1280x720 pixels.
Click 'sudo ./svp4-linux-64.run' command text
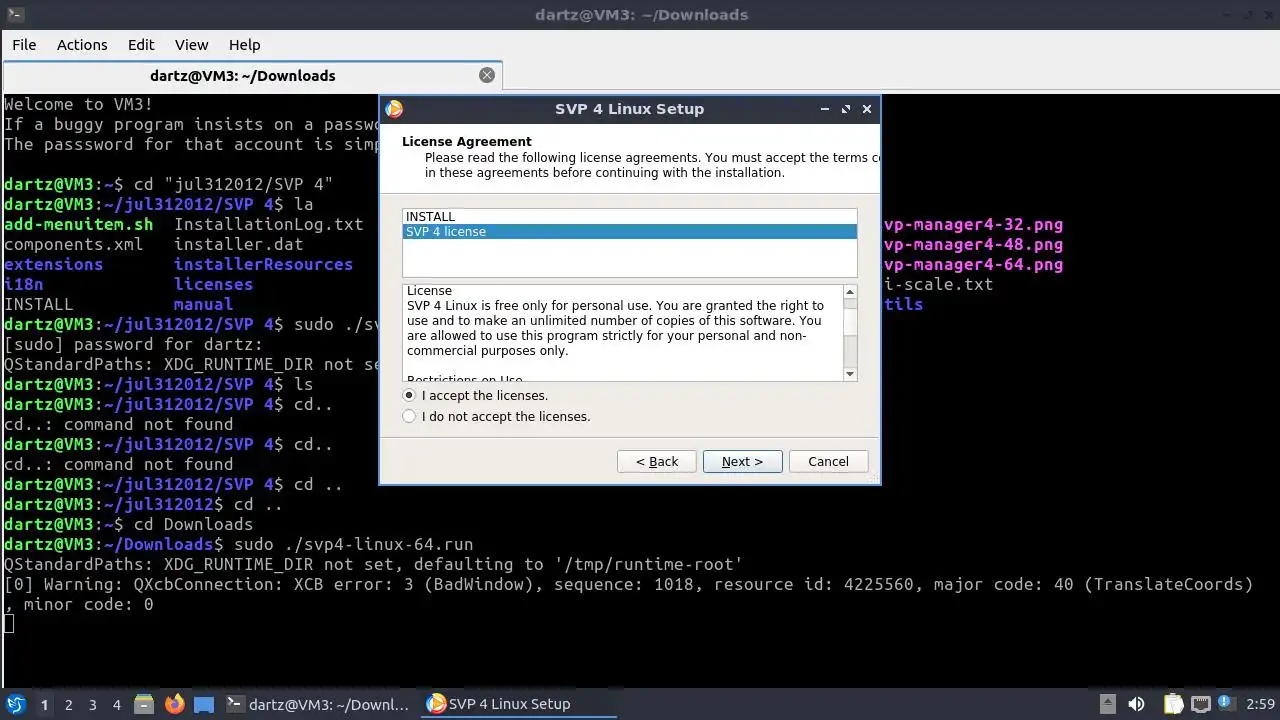tap(353, 544)
